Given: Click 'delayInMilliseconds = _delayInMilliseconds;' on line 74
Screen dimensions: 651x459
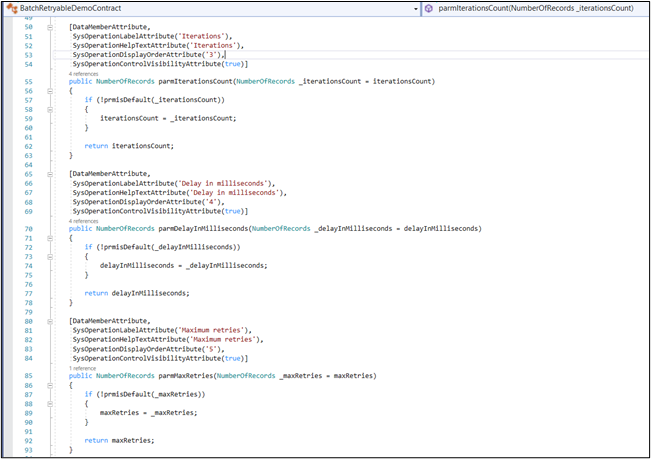Looking at the screenshot, I should coord(184,266).
